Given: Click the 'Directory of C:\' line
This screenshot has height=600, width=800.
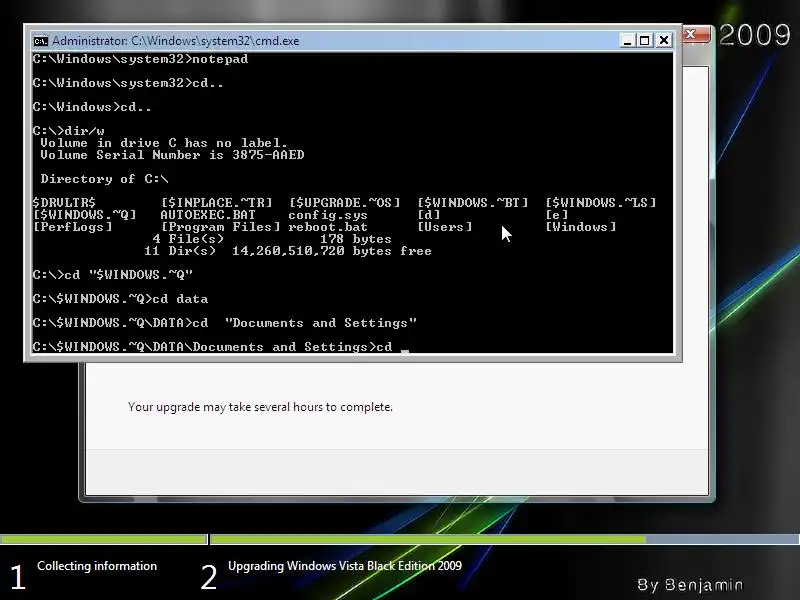Looking at the screenshot, I should pos(104,179).
